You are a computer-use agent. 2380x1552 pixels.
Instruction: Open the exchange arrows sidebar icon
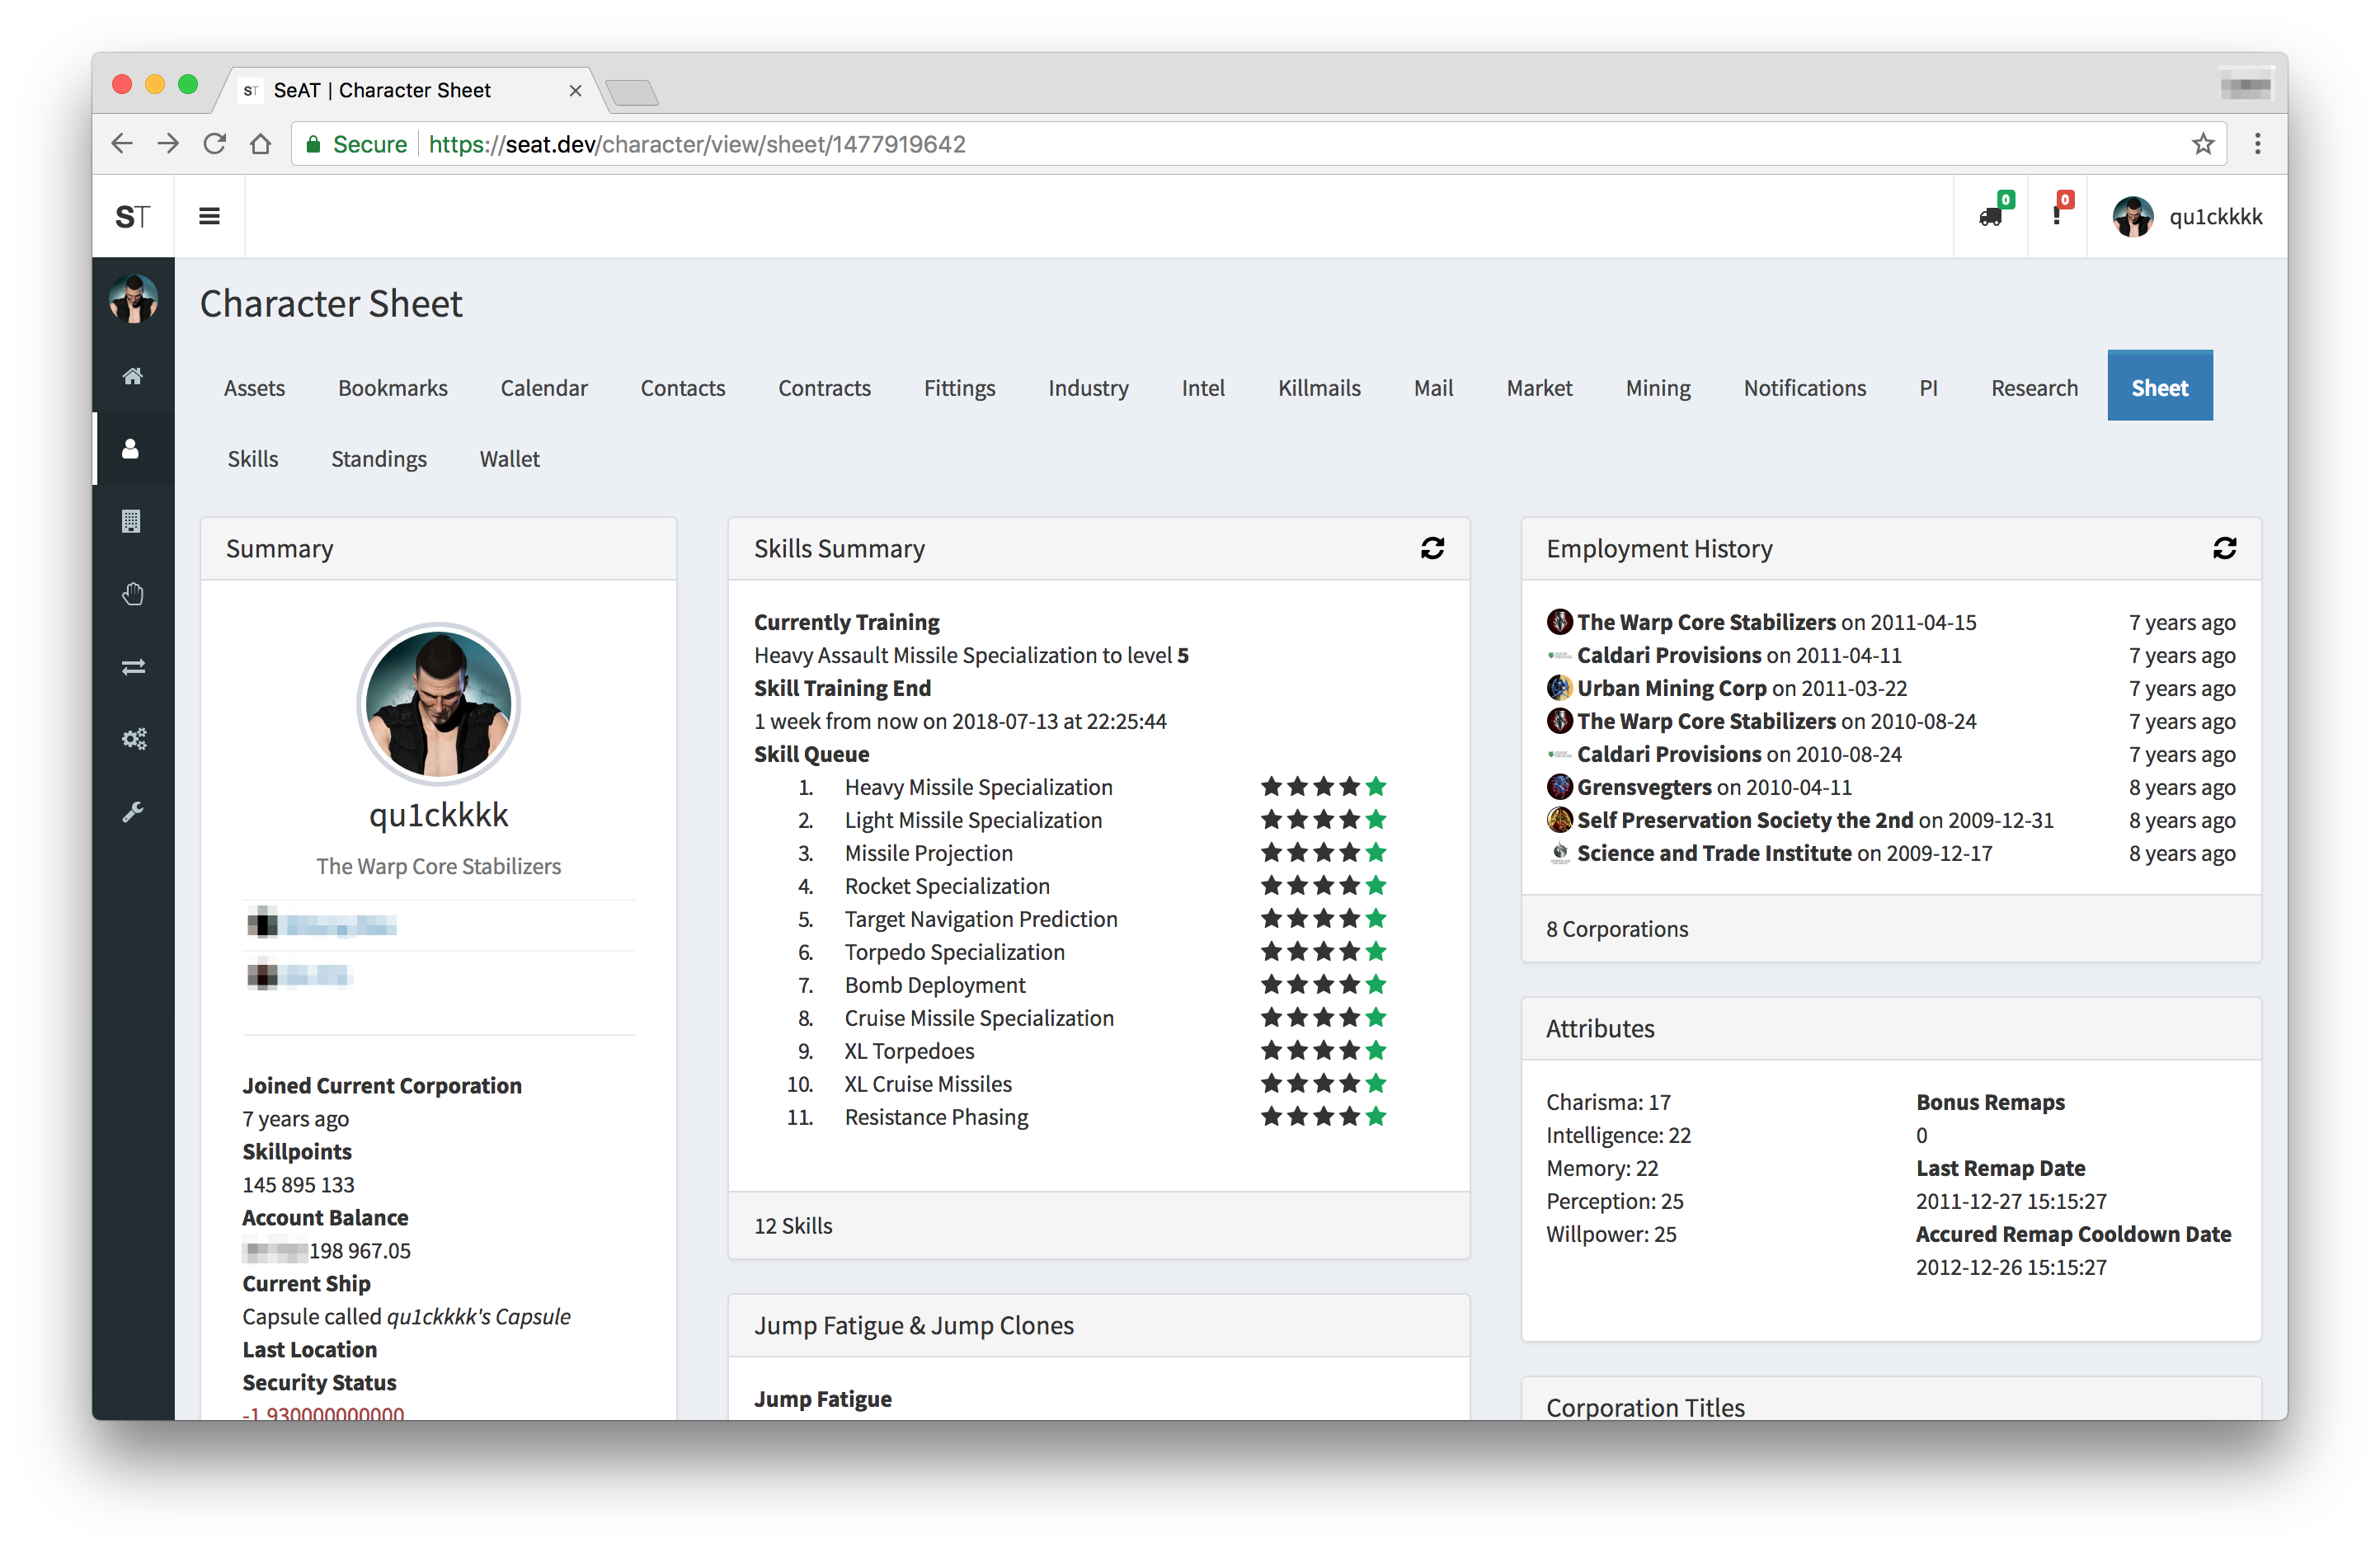(x=132, y=667)
